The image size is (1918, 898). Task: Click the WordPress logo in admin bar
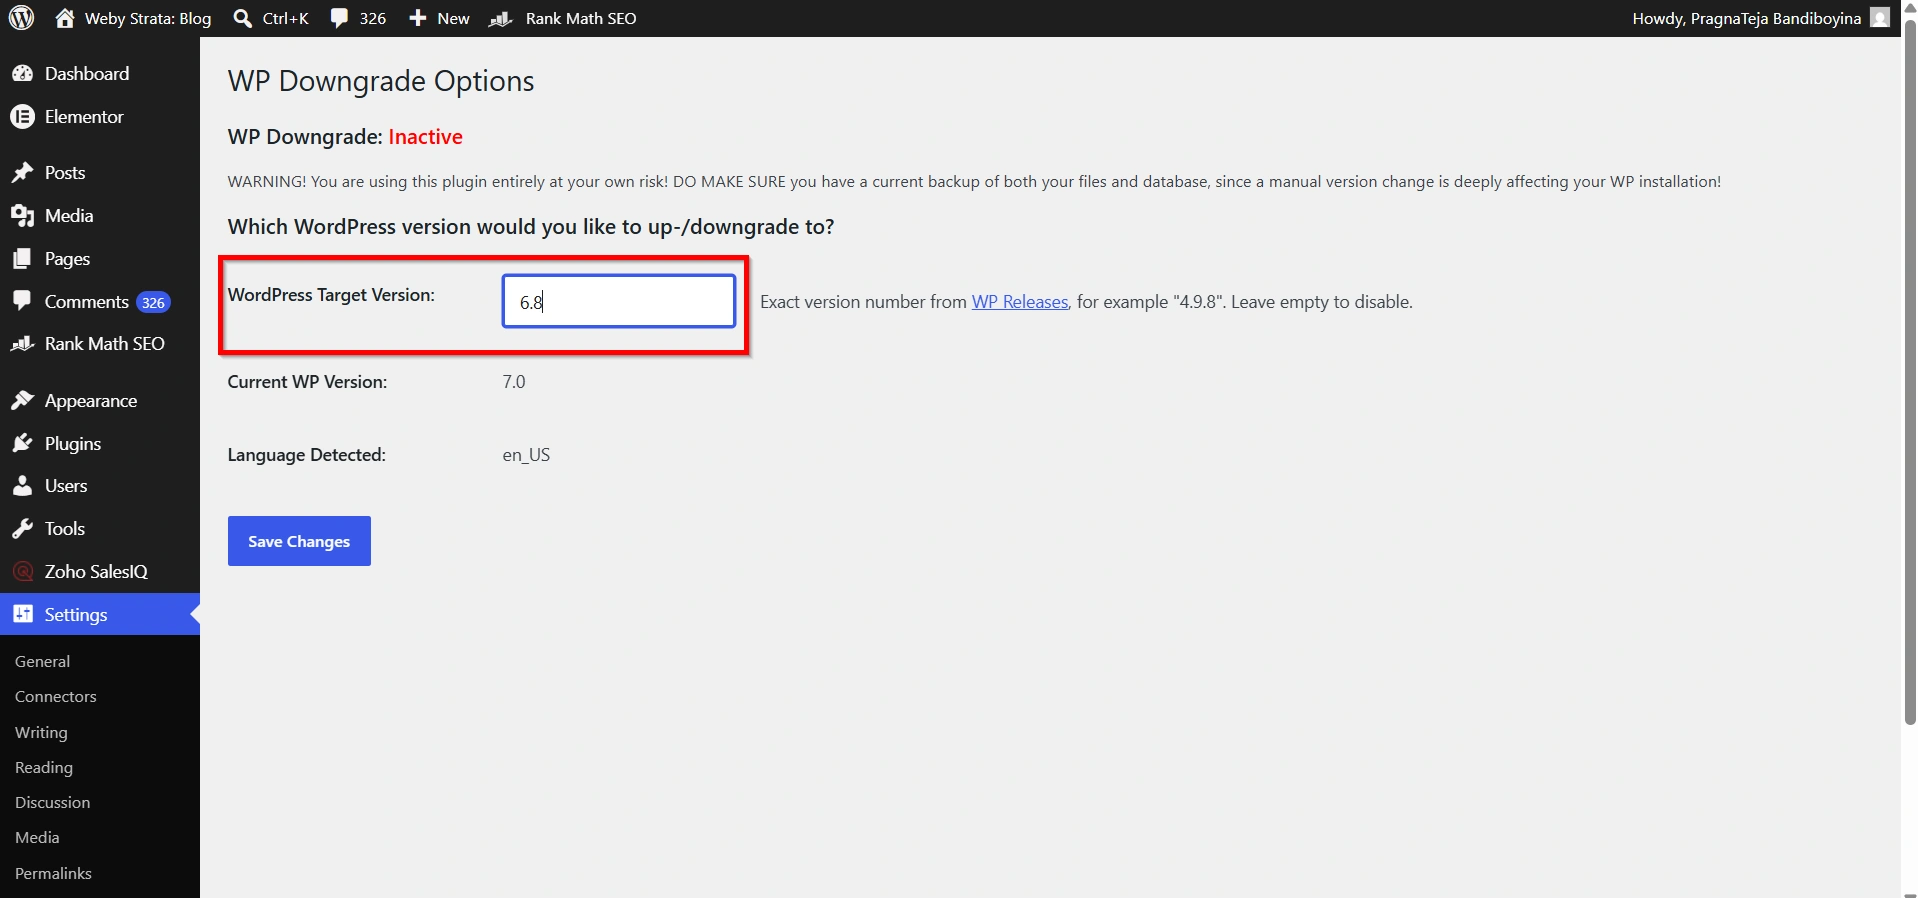coord(22,18)
